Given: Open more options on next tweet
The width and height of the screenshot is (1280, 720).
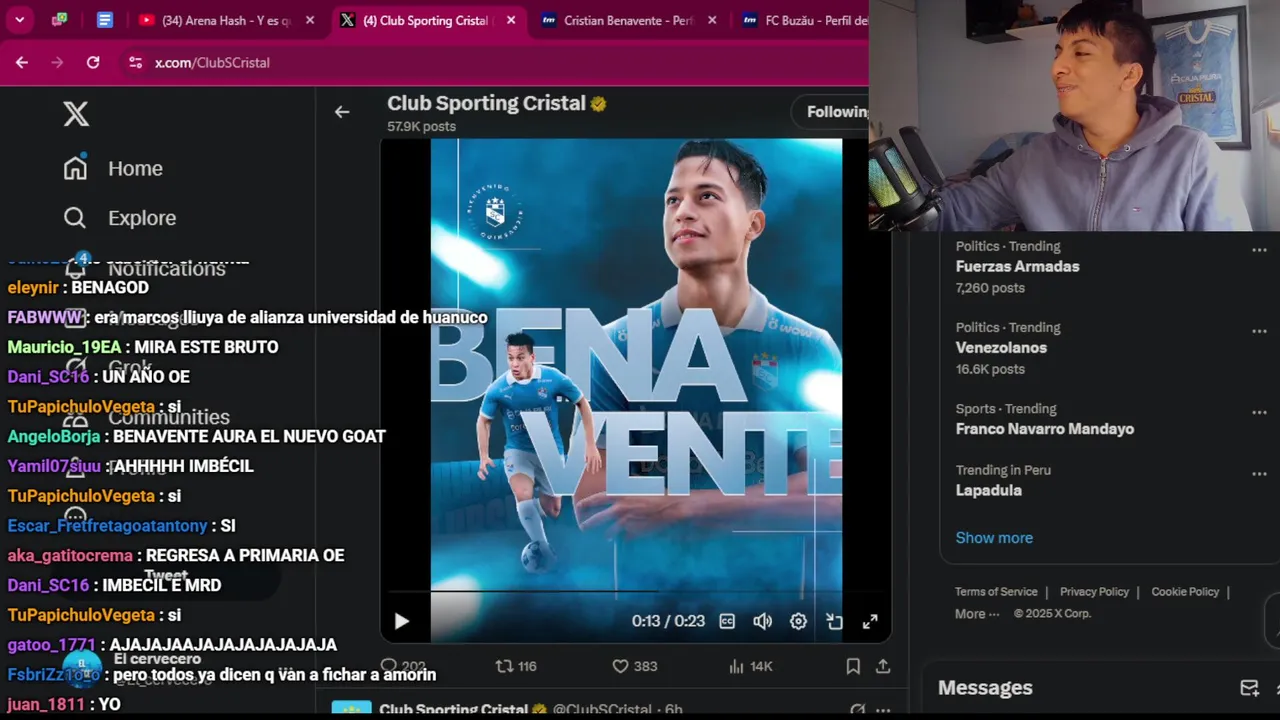Looking at the screenshot, I should pyautogui.click(x=883, y=710).
